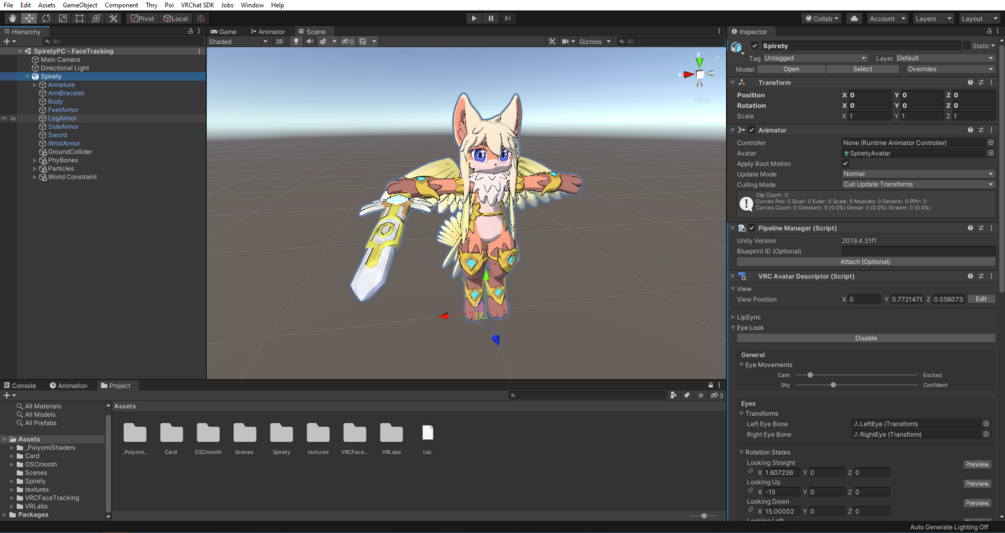This screenshot has height=533, width=1005.
Task: Pick Avatar object via circle selector
Action: click(x=990, y=153)
